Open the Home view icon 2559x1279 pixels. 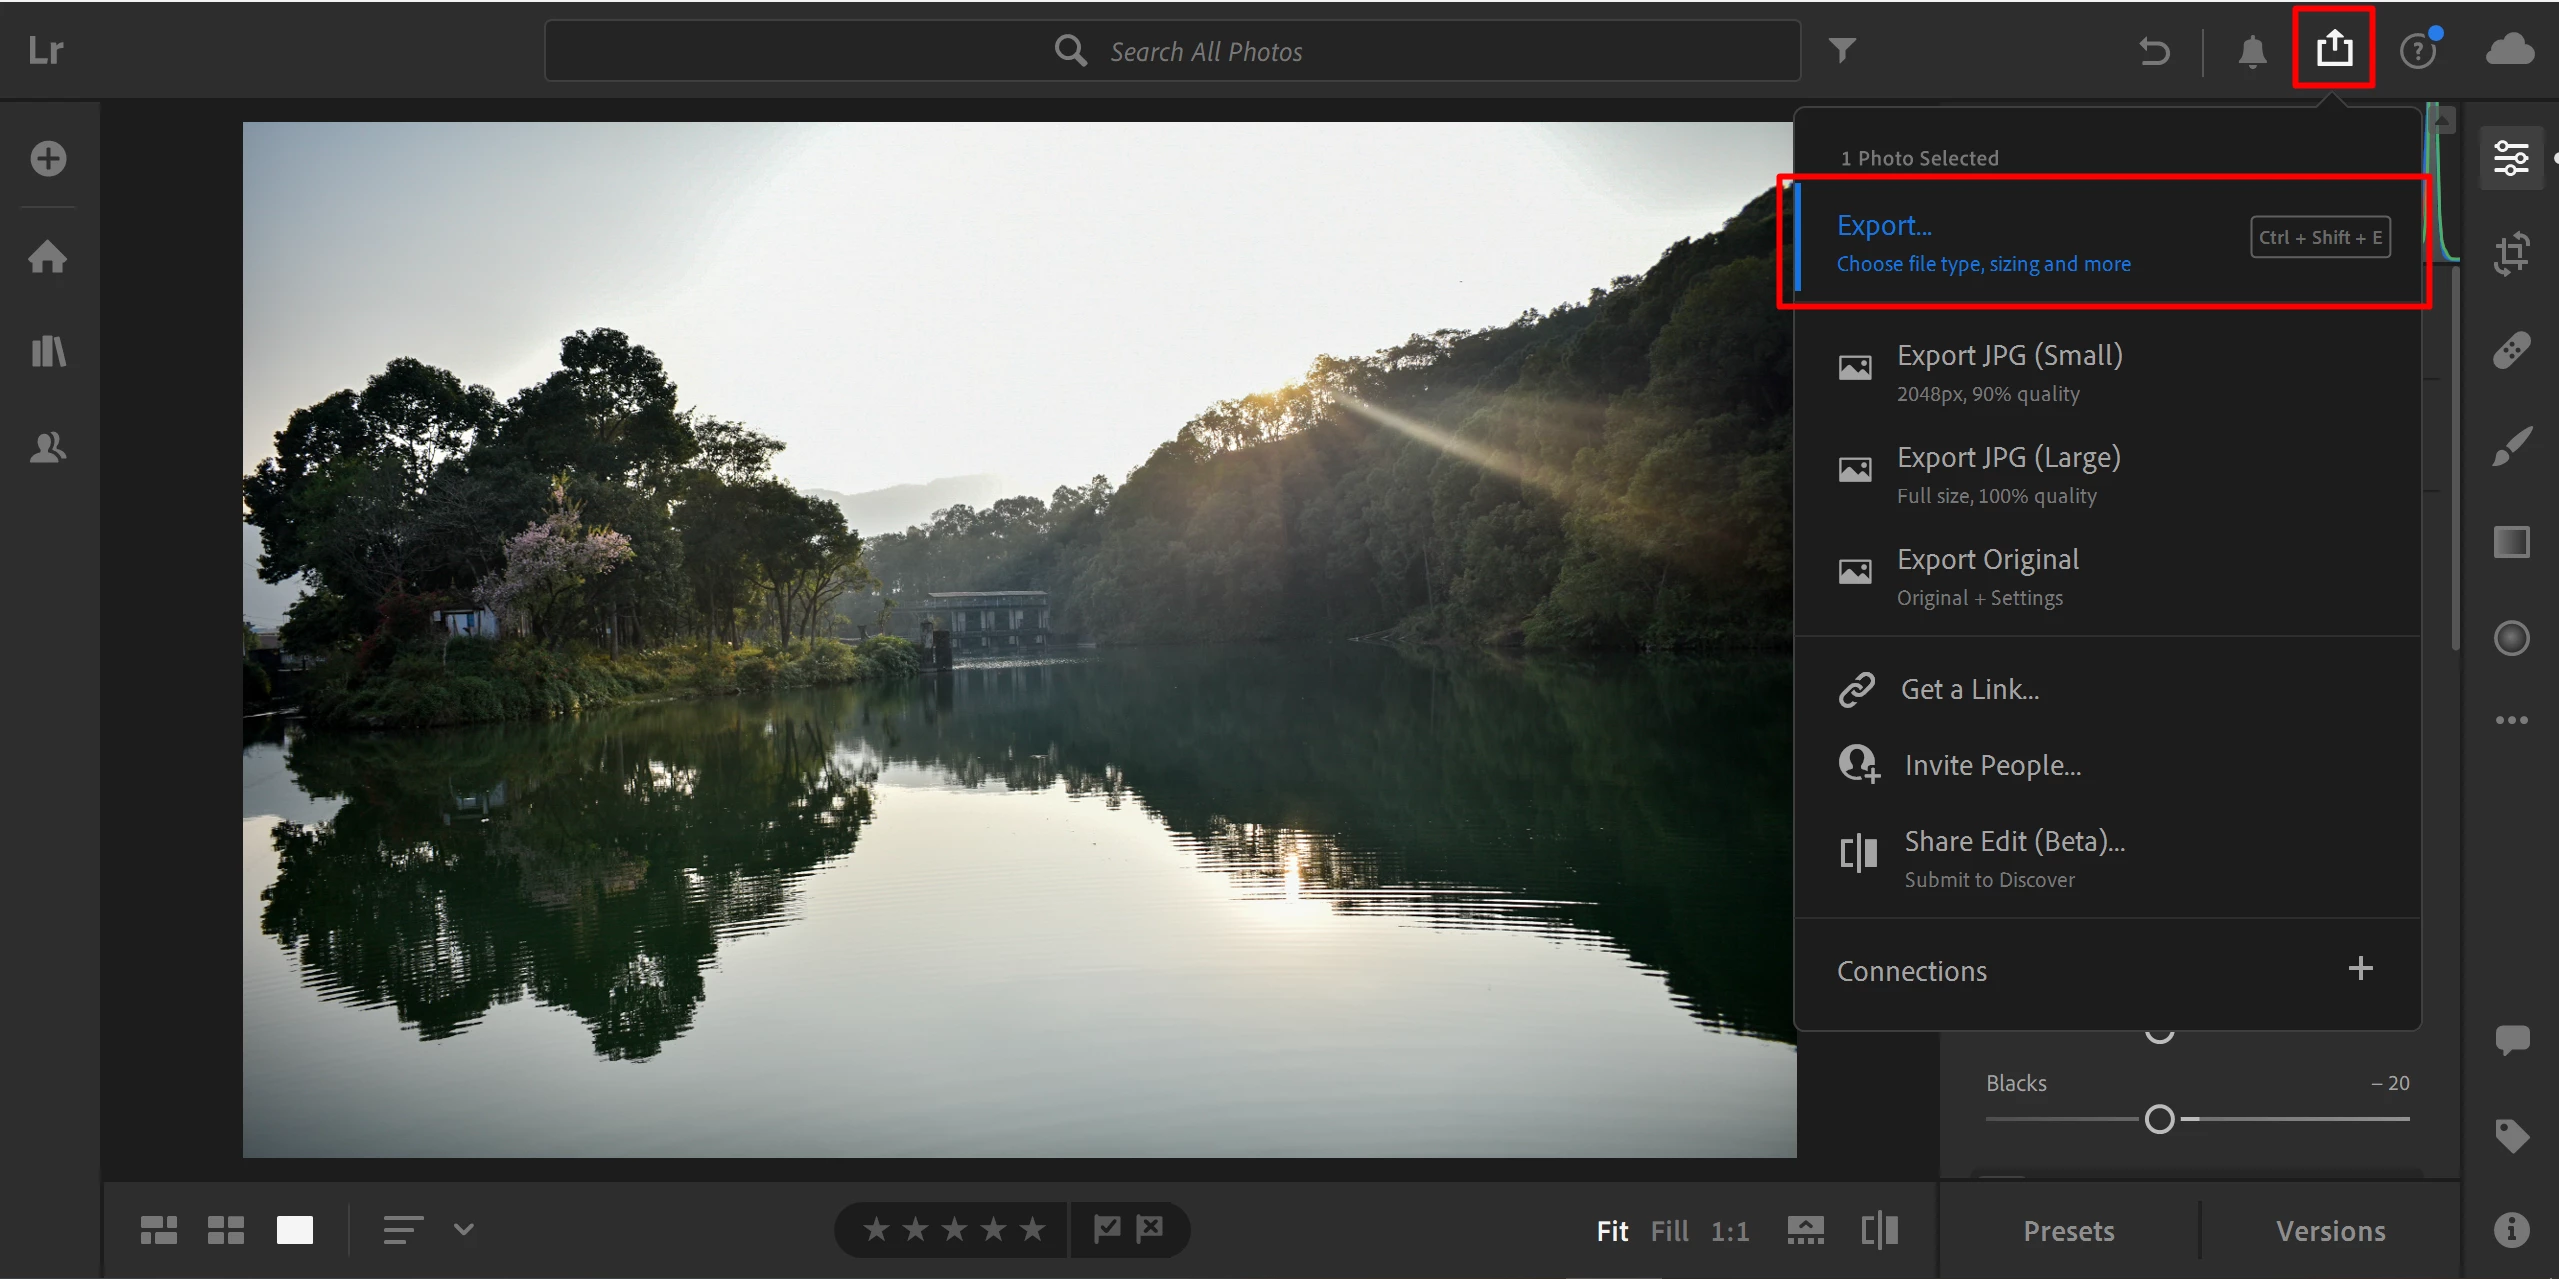[x=48, y=257]
